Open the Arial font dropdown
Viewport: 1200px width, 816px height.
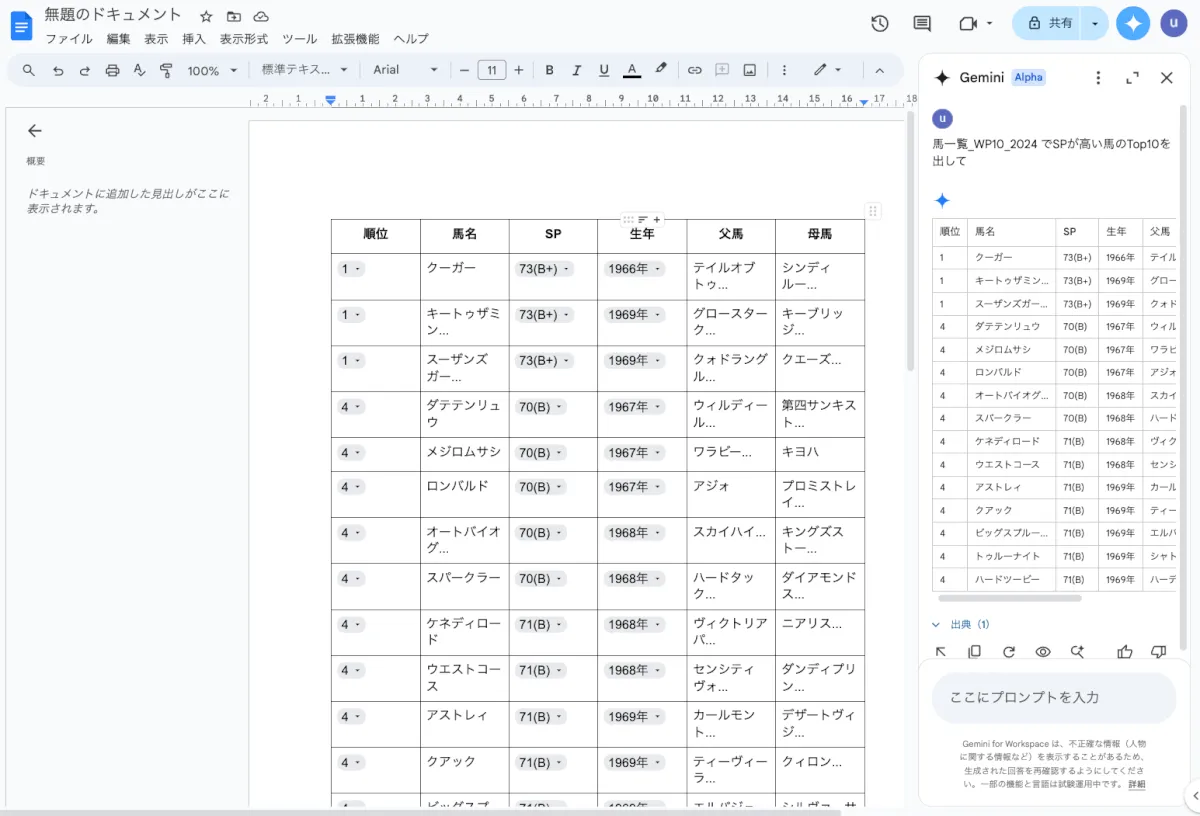[x=405, y=70]
